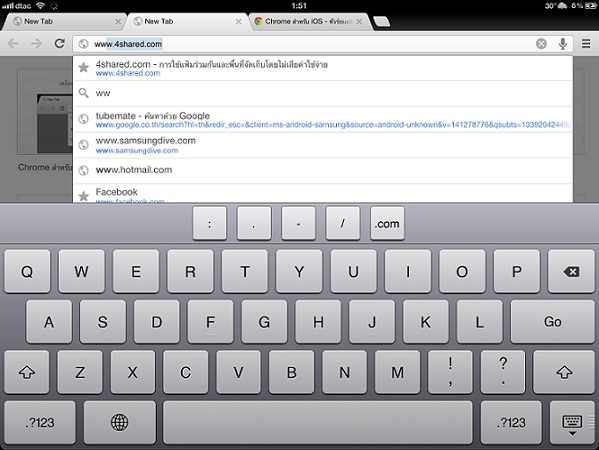Select the www.hotmail.com suggestion
Viewport: 599px width, 450px height.
323,170
